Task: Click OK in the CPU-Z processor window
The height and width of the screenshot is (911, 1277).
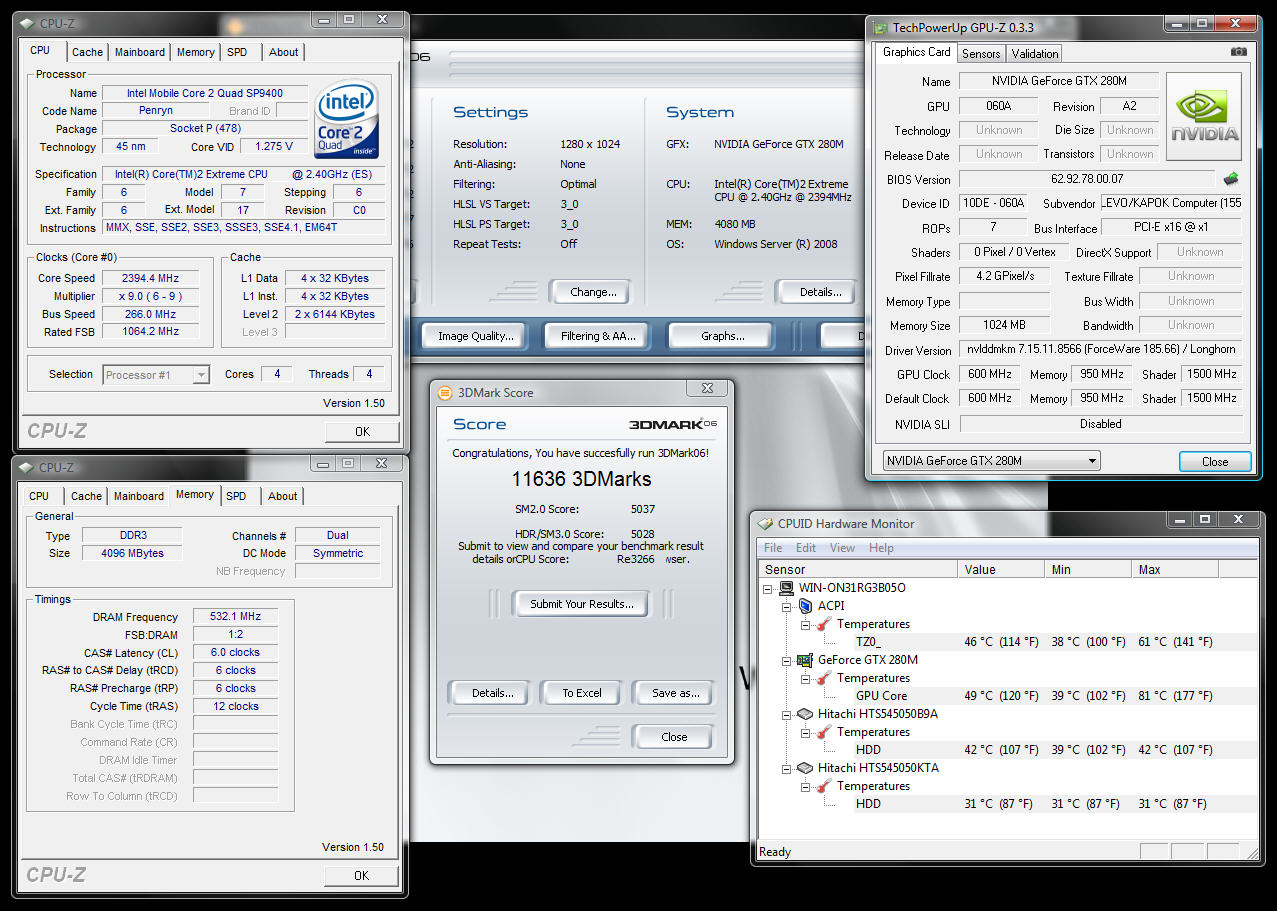Action: click(x=362, y=431)
